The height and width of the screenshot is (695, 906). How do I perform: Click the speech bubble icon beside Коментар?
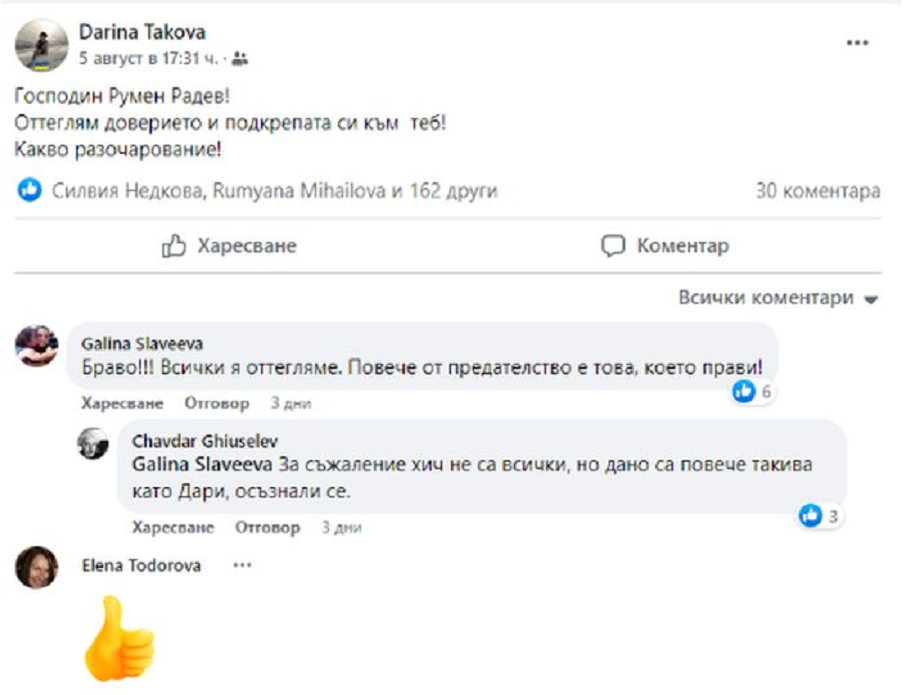(x=612, y=245)
